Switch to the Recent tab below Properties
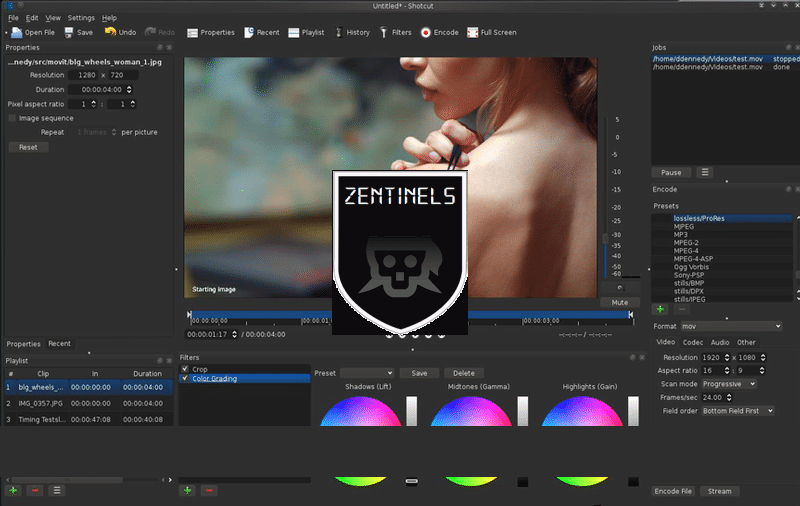 [60, 344]
